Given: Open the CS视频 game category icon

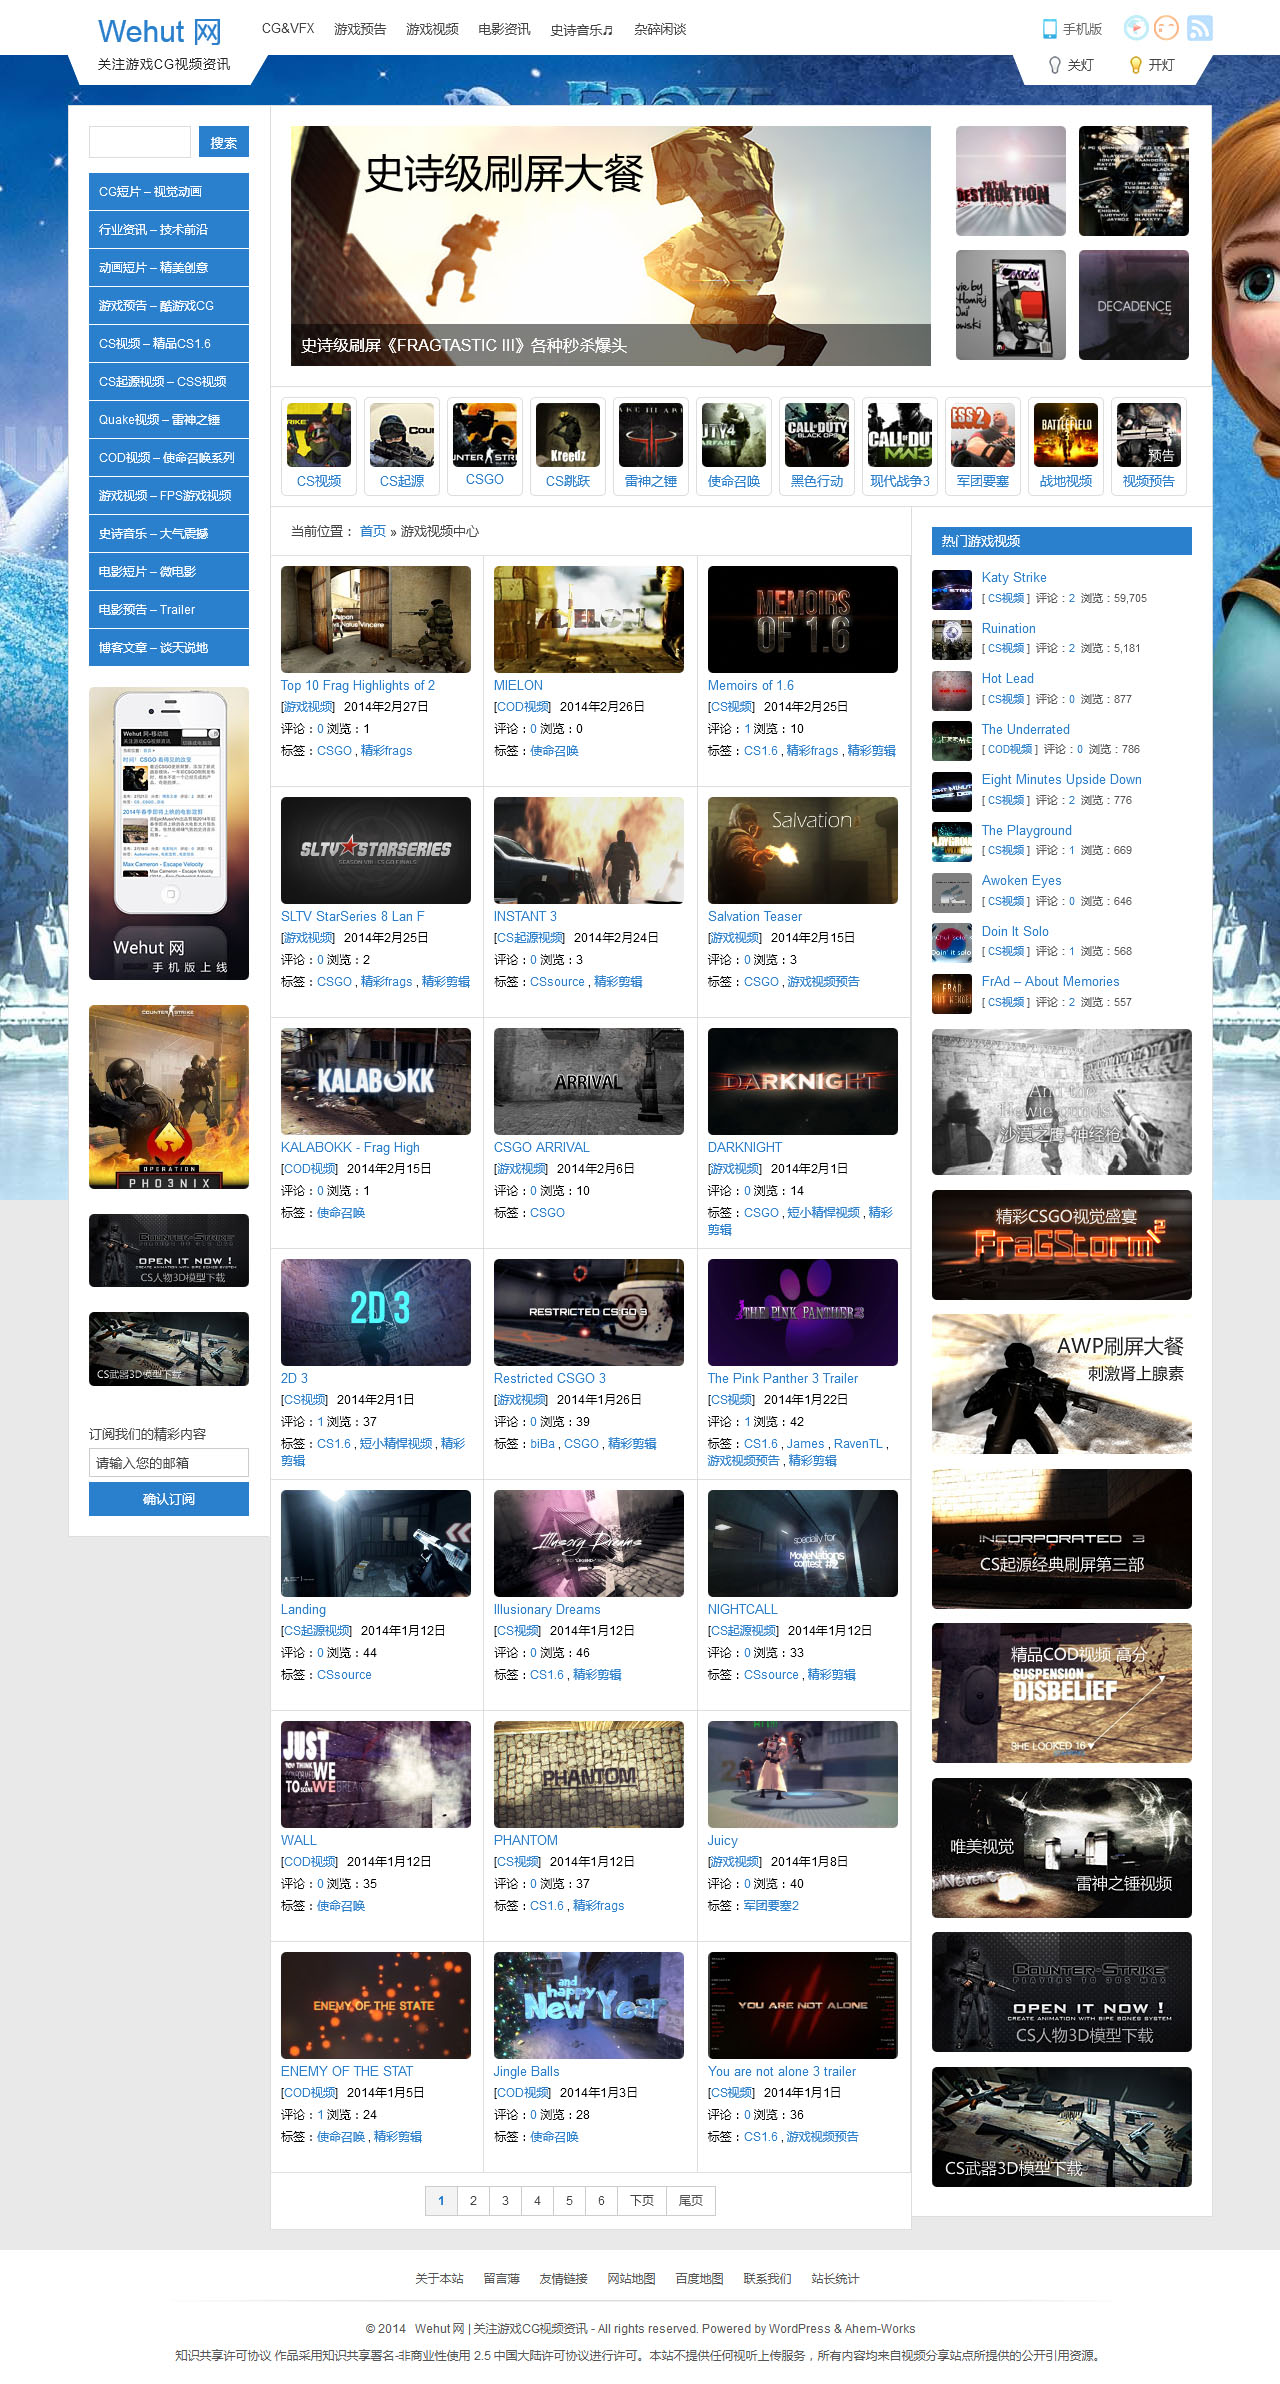Looking at the screenshot, I should pos(319,446).
